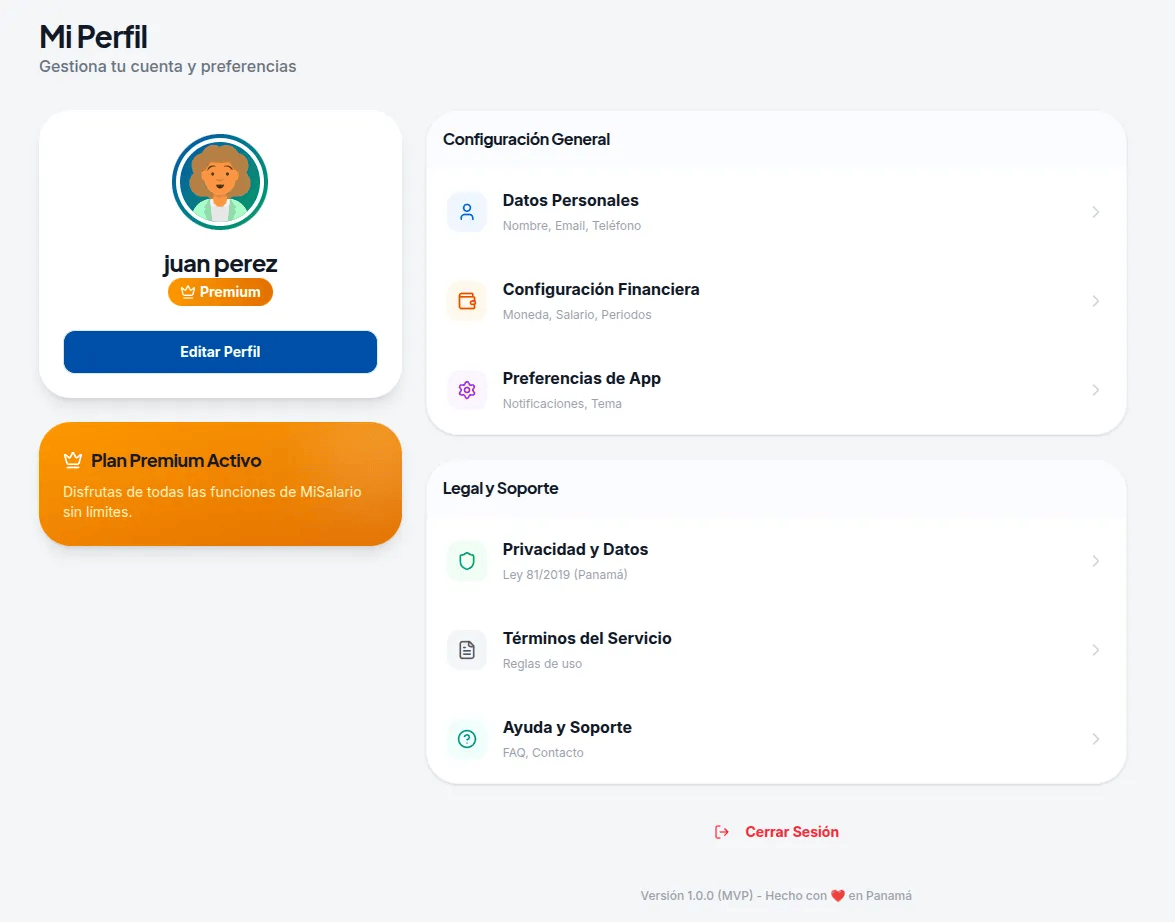This screenshot has height=922, width=1175.
Task: Click 'Reglas de uso' description text
Action: [x=543, y=664]
